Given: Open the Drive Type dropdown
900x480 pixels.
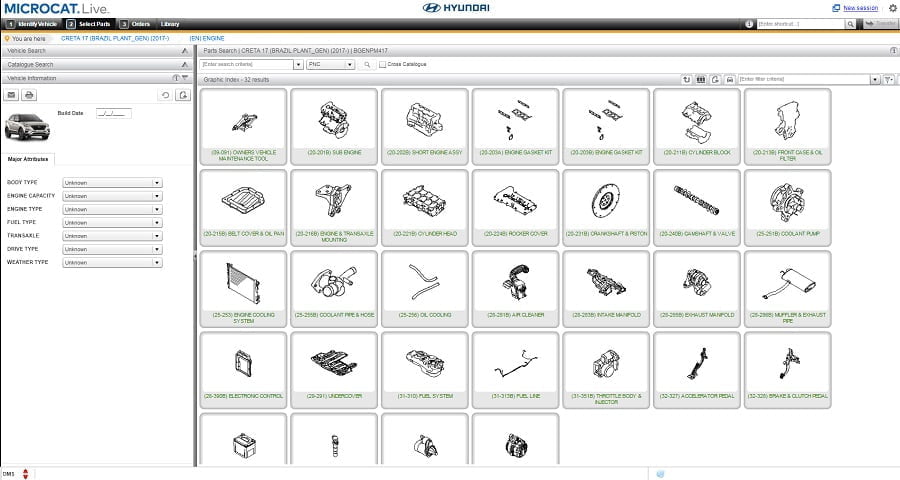Looking at the screenshot, I should coord(112,249).
